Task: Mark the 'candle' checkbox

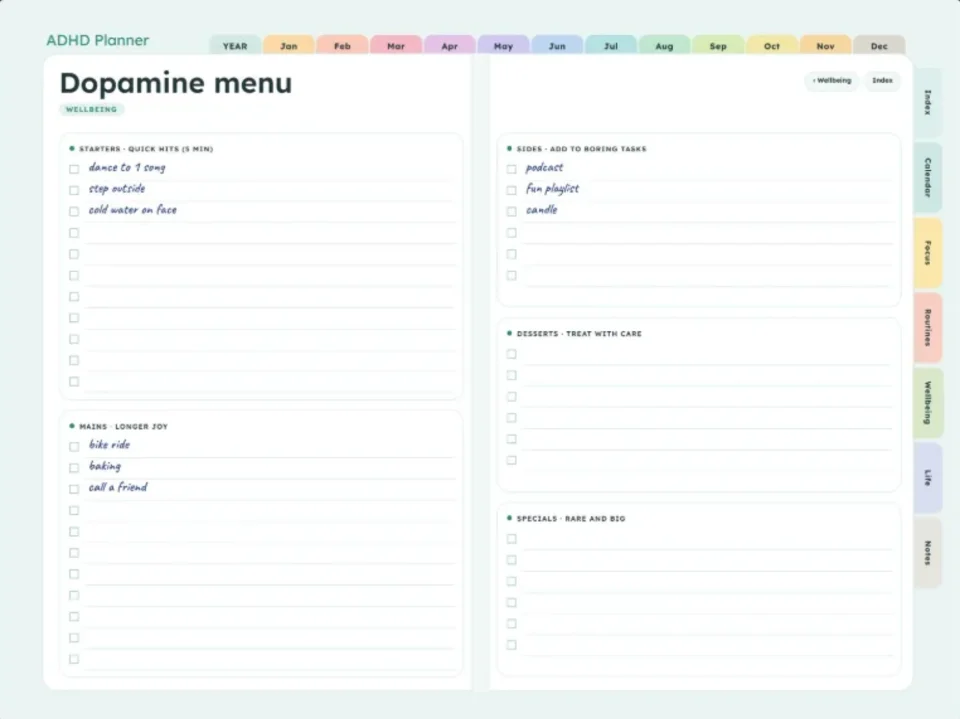Action: (x=511, y=211)
